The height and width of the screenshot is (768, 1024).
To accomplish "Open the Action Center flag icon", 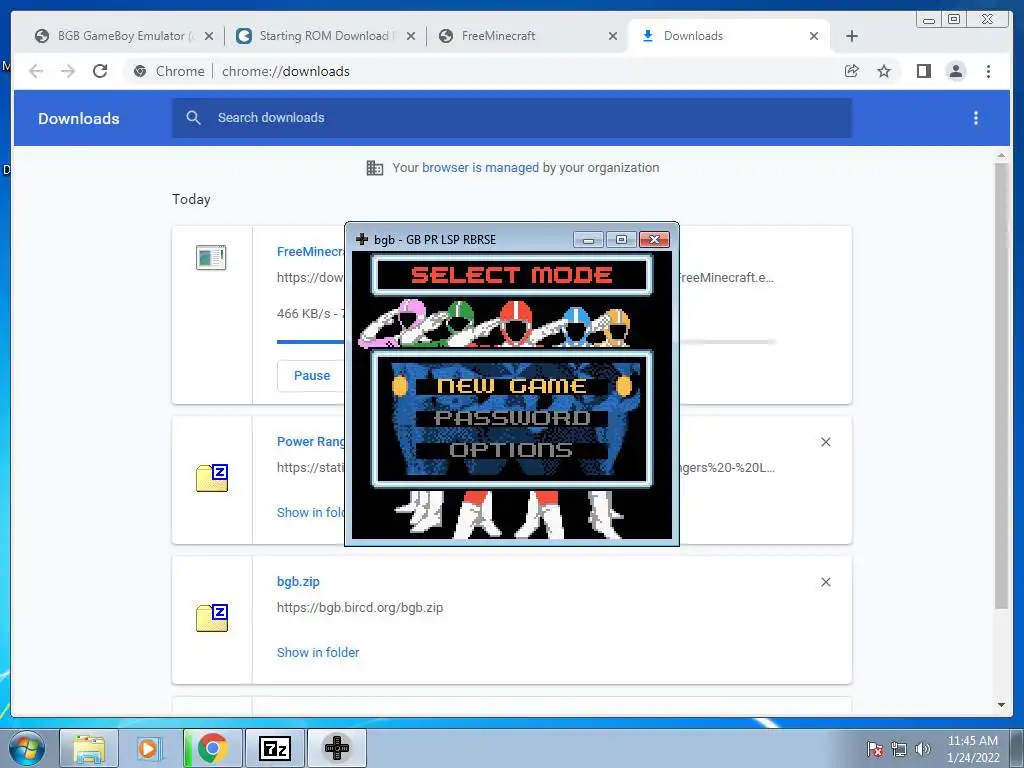I will (x=875, y=749).
